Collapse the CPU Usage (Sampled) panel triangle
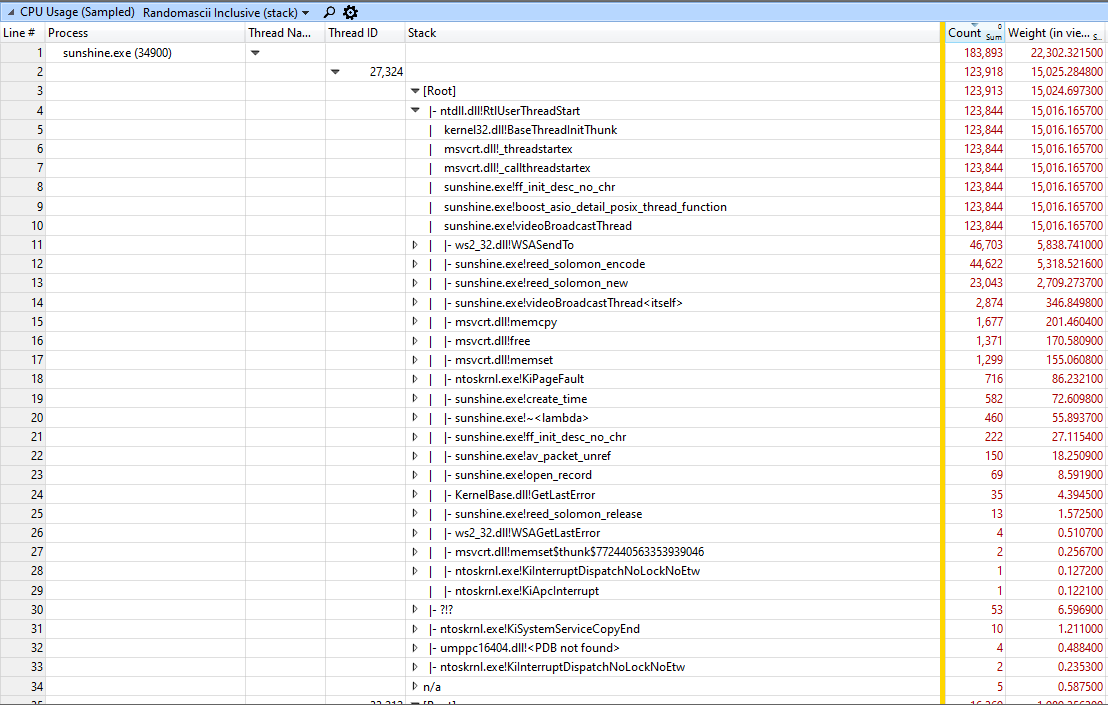This screenshot has height=705, width=1108. click(x=11, y=12)
